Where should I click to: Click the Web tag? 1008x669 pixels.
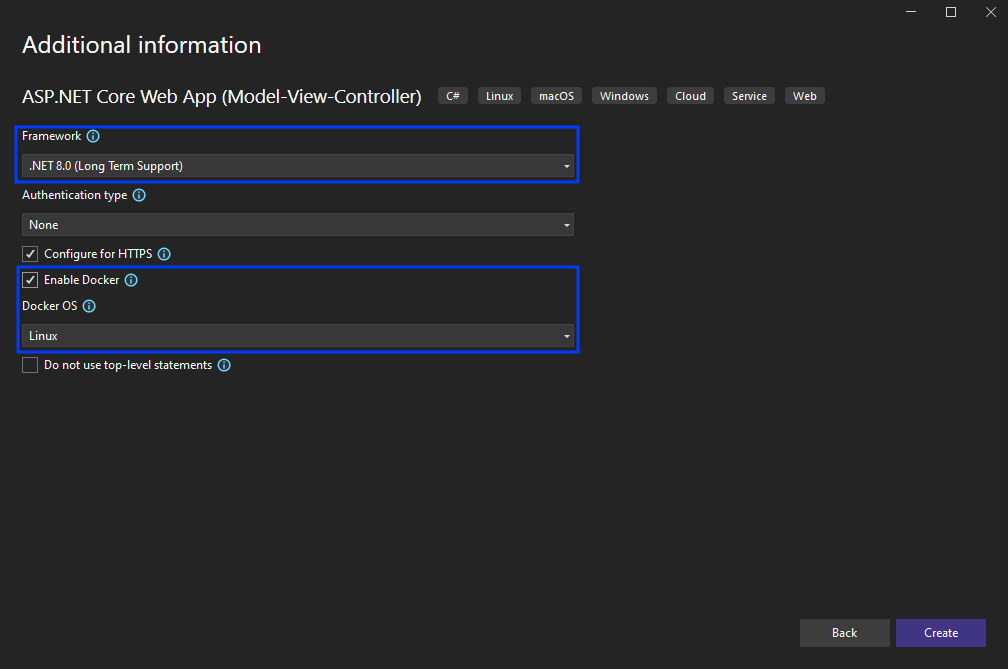coord(805,96)
